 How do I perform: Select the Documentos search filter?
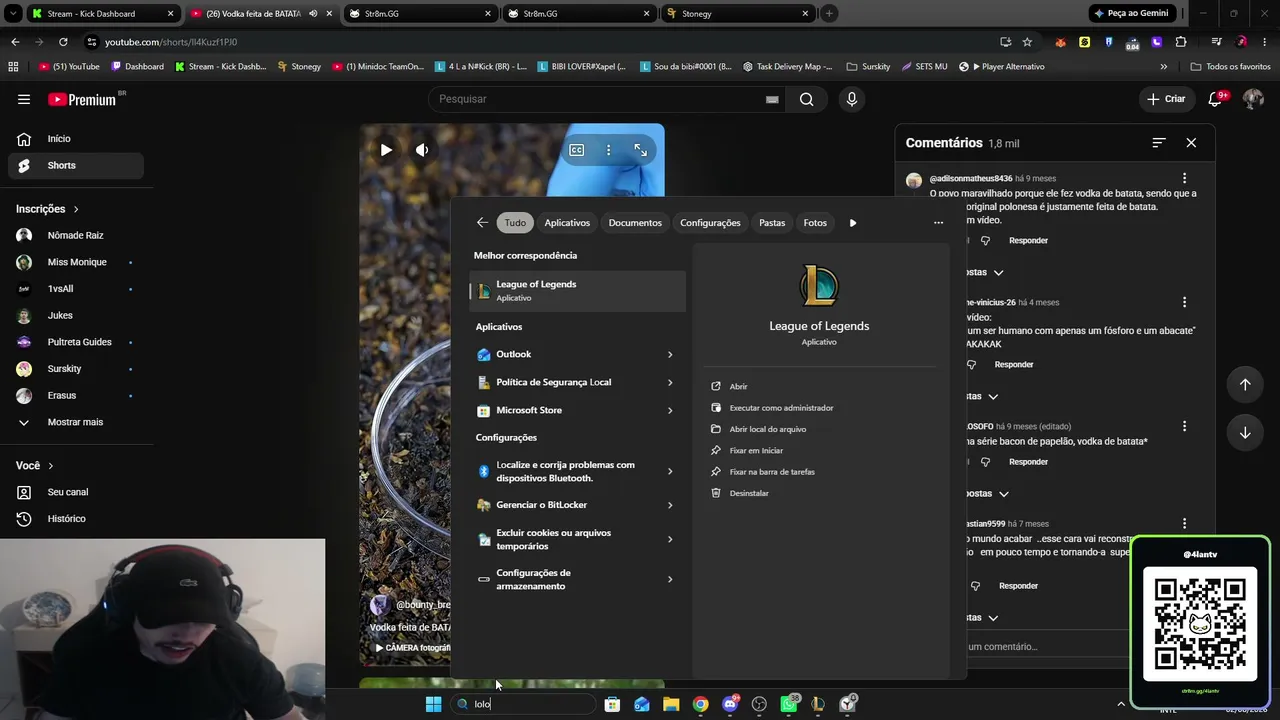coord(635,223)
